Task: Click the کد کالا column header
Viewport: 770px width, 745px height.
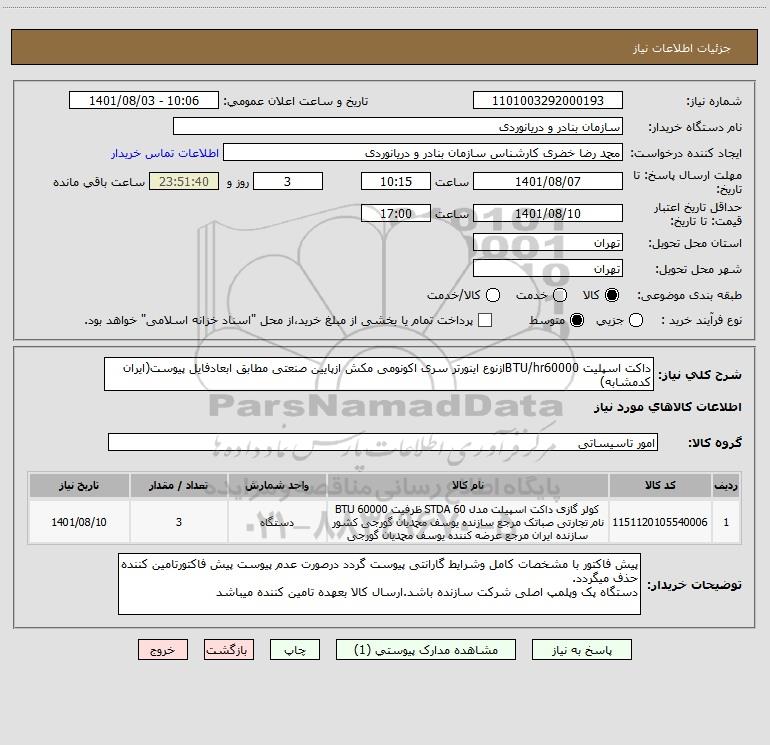Action: click(660, 485)
